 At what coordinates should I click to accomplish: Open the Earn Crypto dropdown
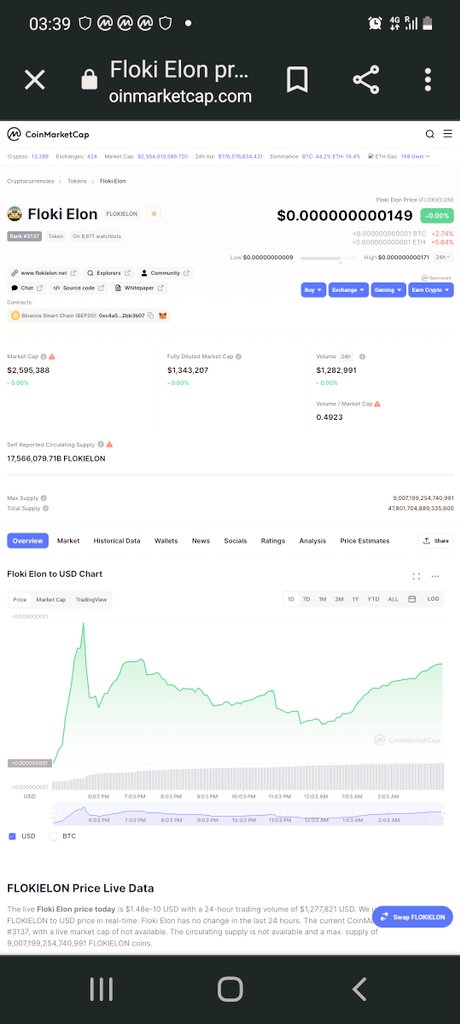(431, 290)
